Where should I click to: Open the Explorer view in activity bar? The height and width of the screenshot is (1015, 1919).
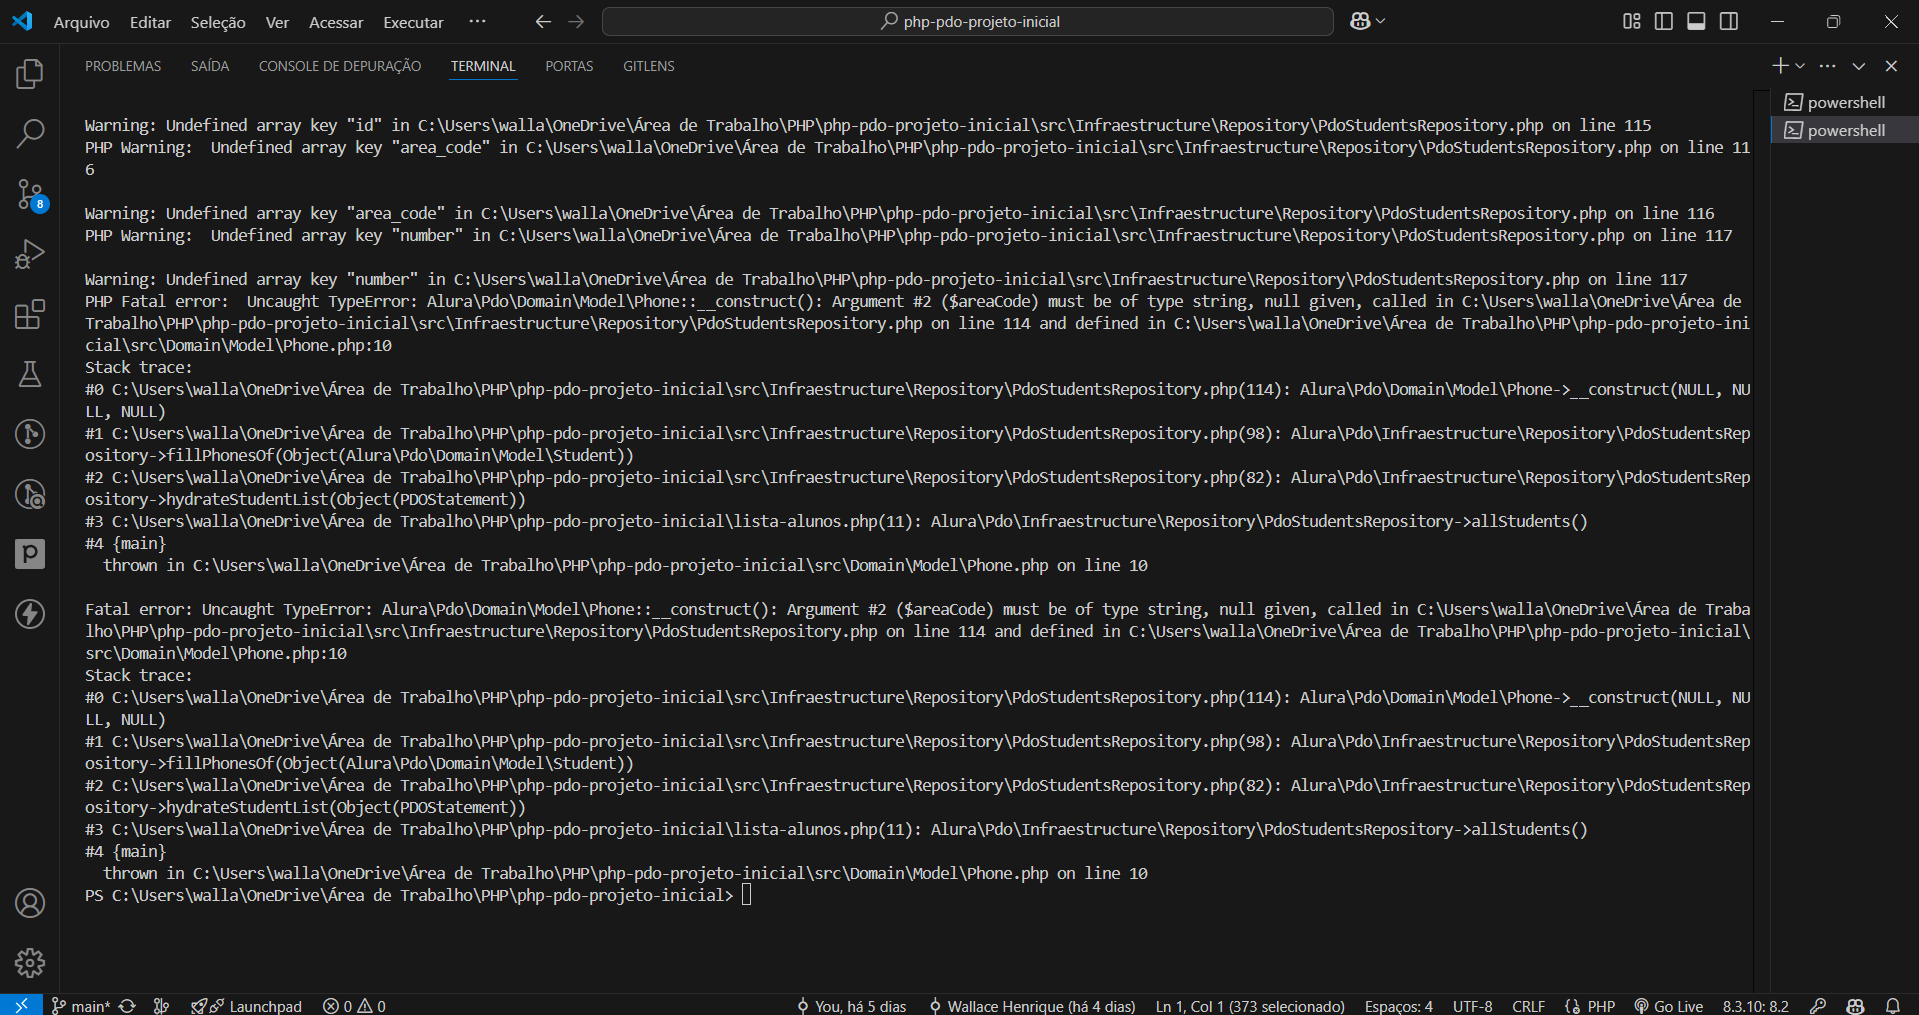(30, 73)
